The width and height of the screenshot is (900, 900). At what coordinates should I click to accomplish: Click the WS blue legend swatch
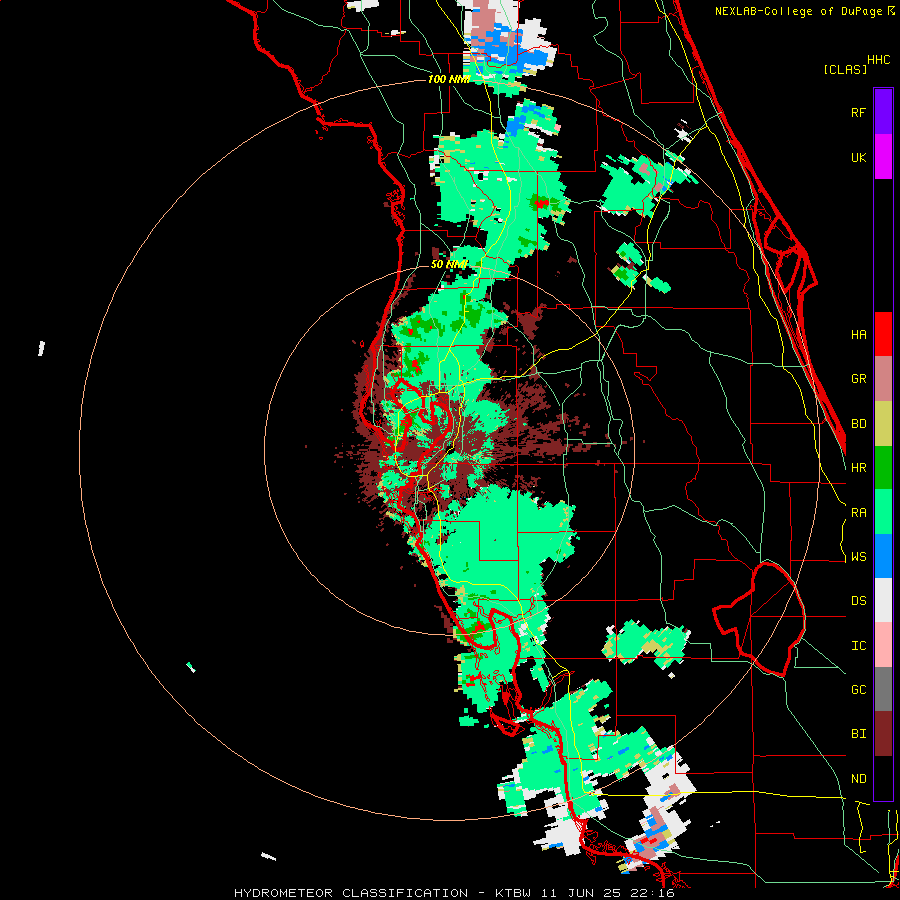pos(883,556)
